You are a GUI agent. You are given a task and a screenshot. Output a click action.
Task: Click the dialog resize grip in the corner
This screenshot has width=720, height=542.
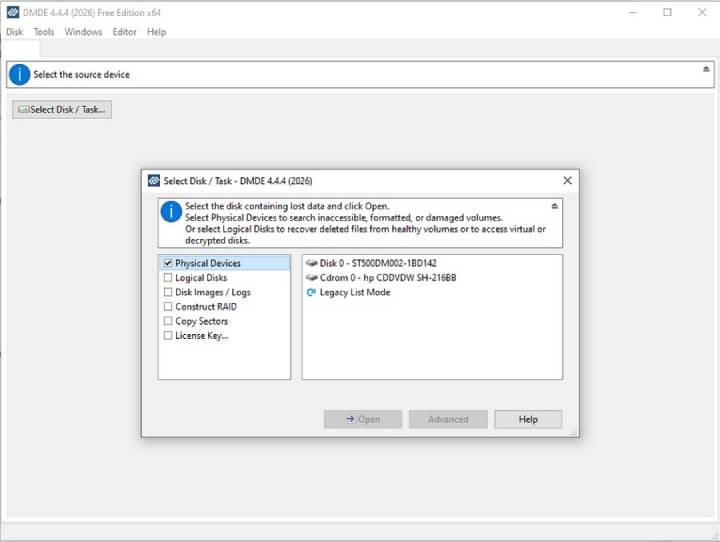pyautogui.click(x=574, y=432)
